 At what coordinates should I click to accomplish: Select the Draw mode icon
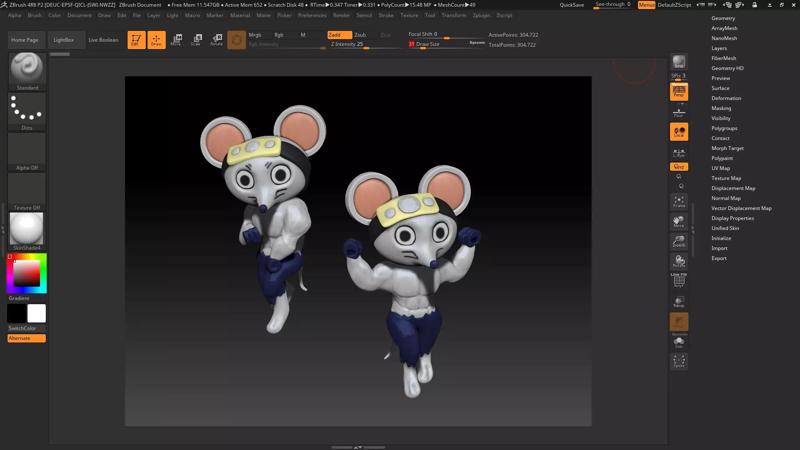[x=157, y=40]
